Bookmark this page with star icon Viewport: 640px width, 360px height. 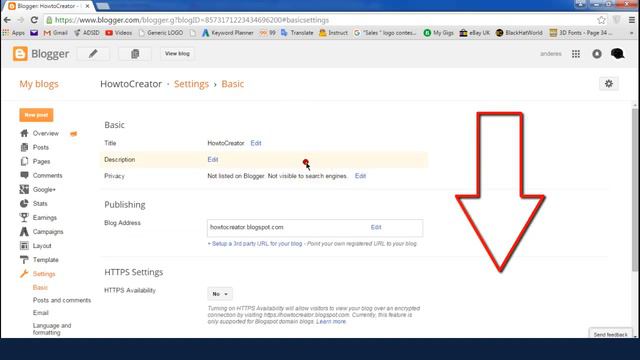[601, 20]
